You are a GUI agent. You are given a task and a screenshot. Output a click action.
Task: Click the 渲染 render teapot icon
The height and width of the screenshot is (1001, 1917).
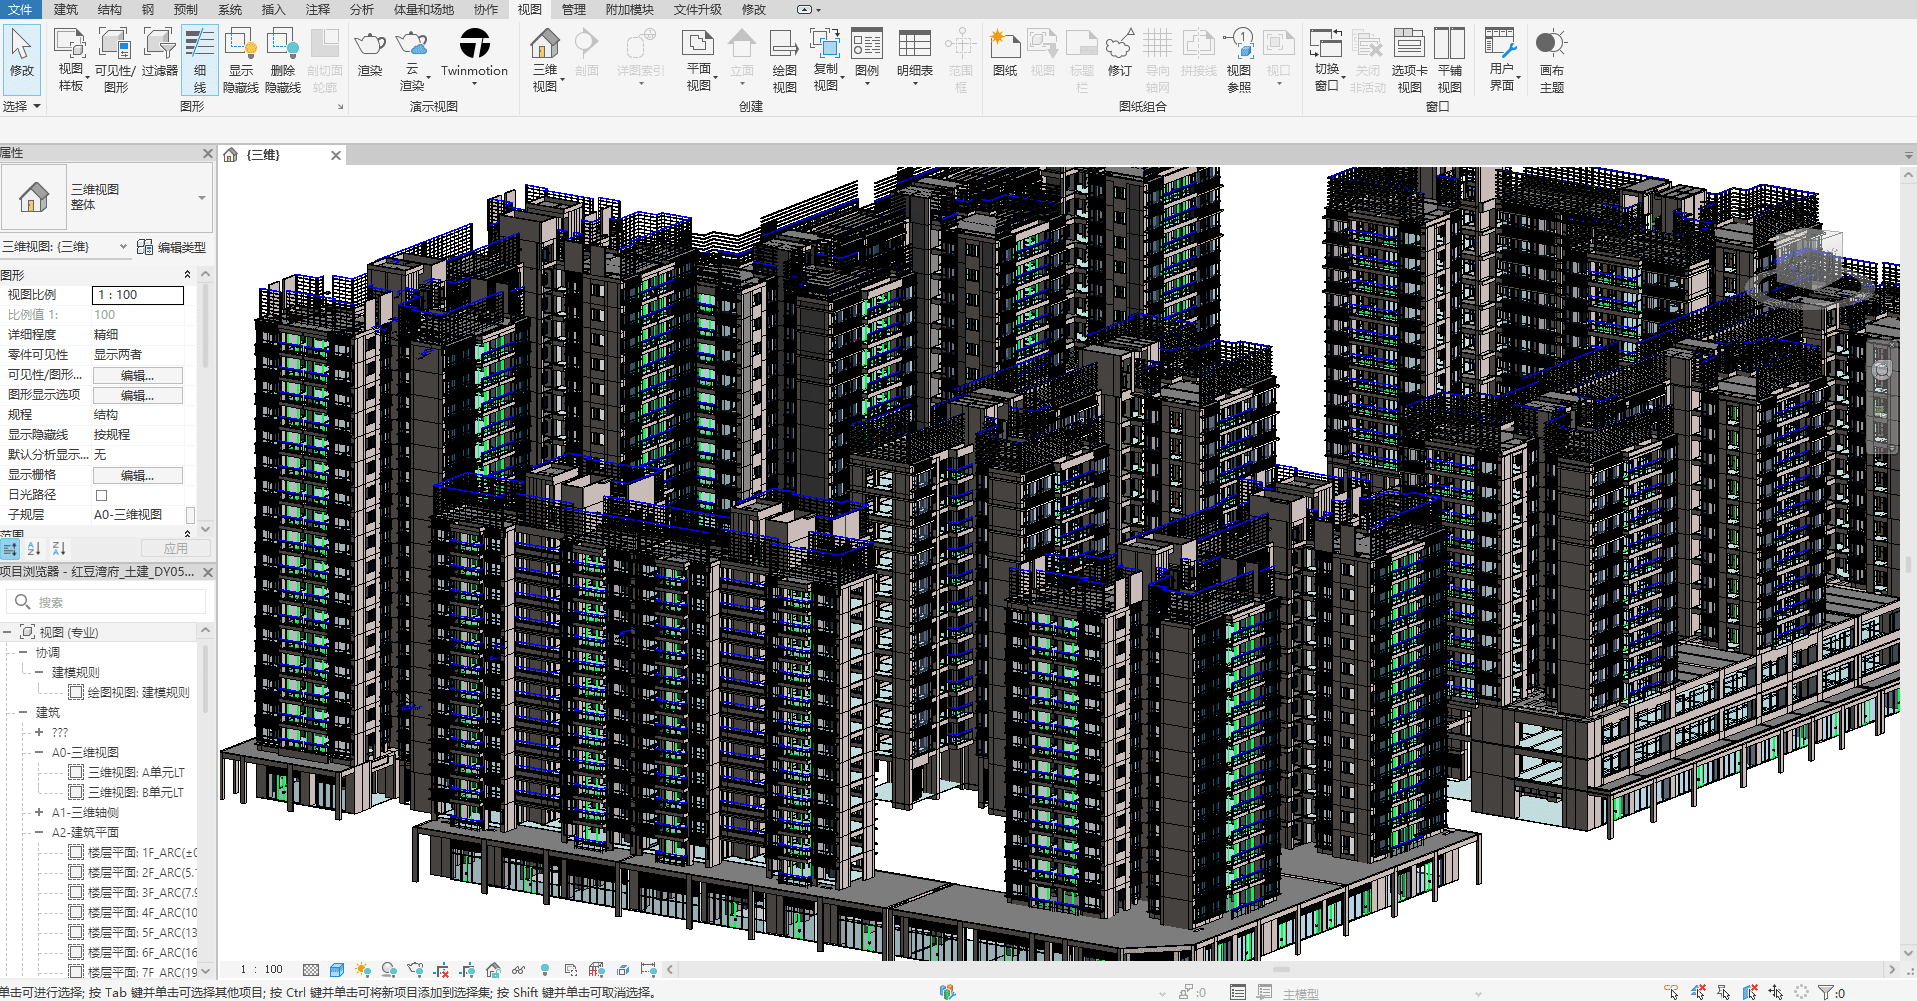[370, 54]
